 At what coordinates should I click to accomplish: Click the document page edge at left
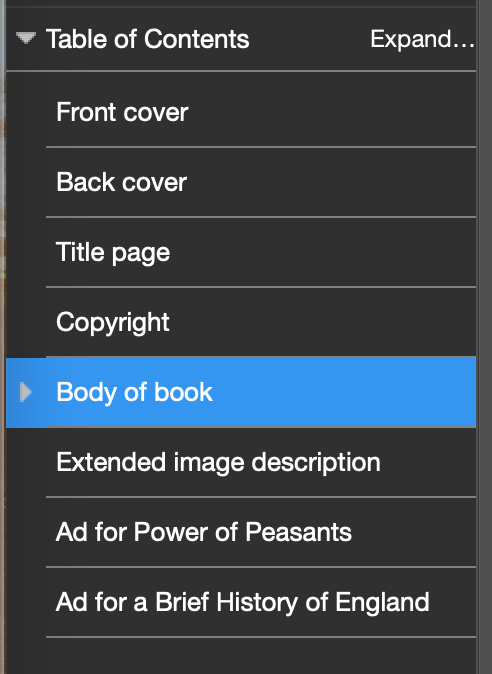(3, 337)
